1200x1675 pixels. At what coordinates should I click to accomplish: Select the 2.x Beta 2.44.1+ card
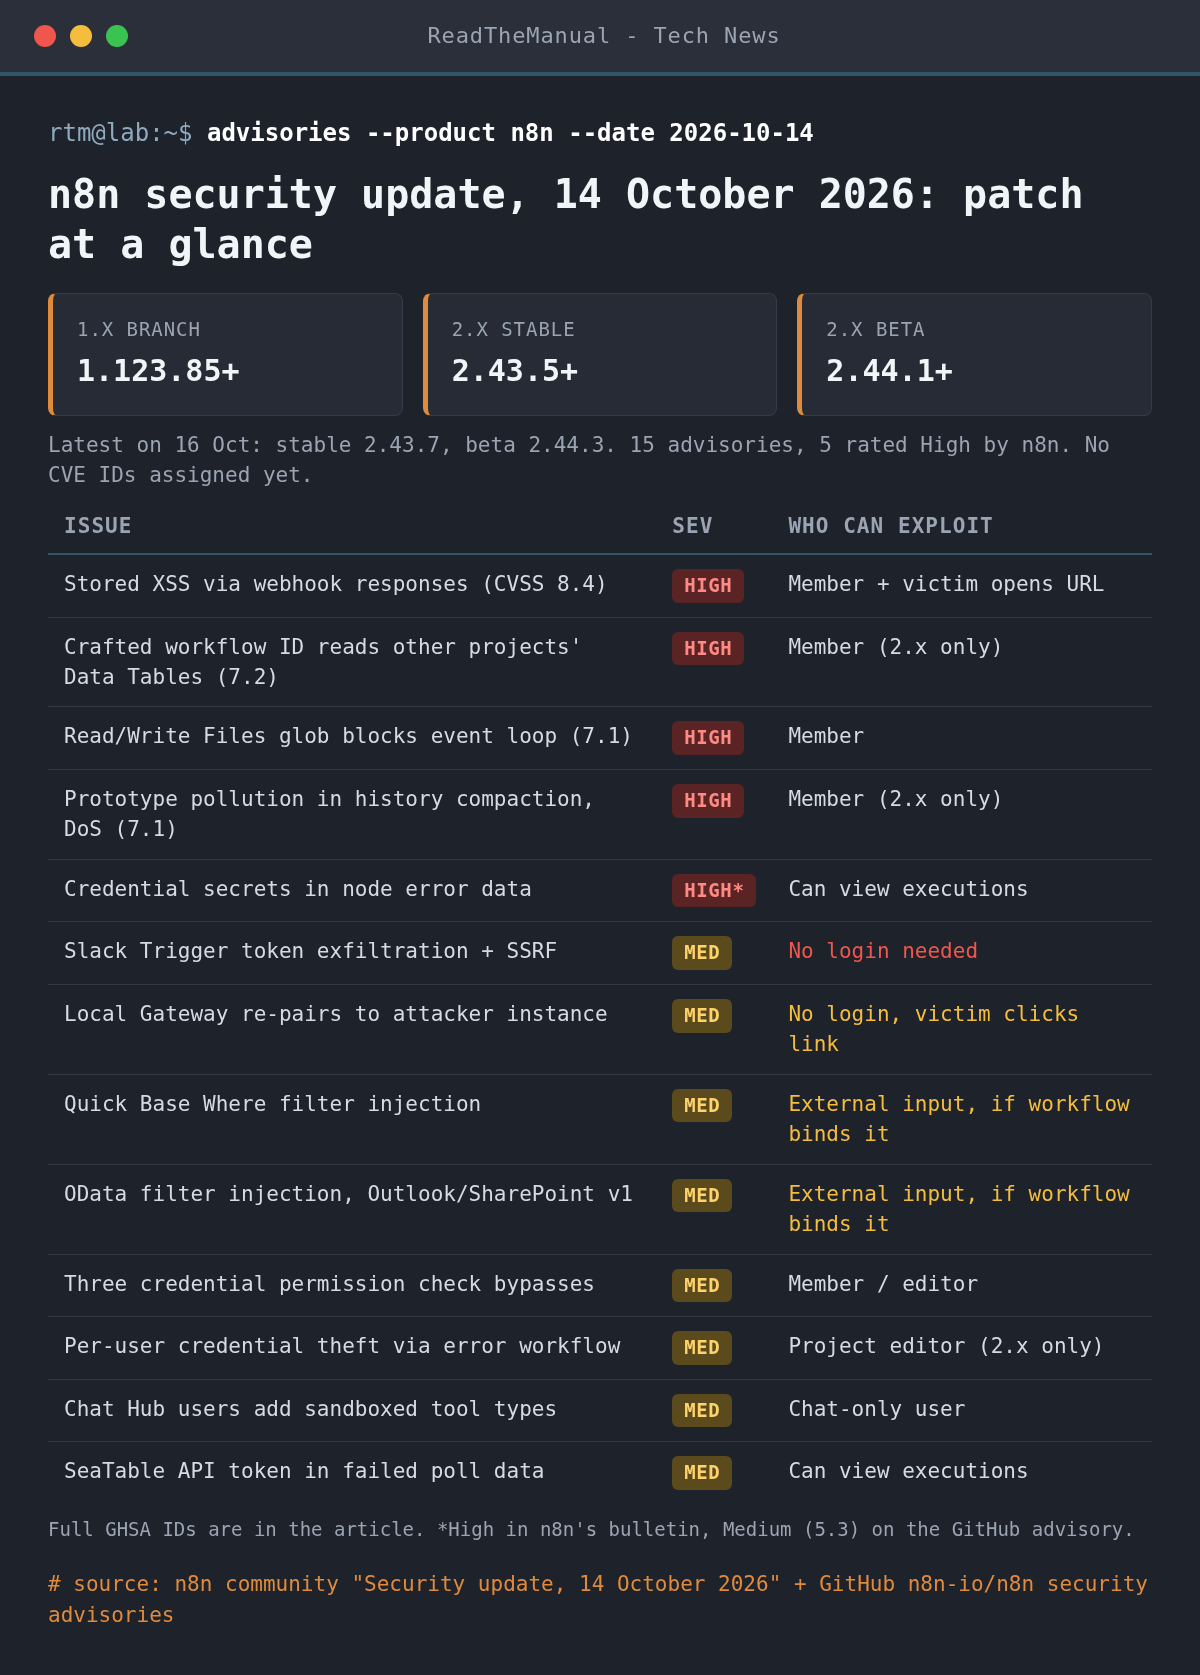coord(974,354)
